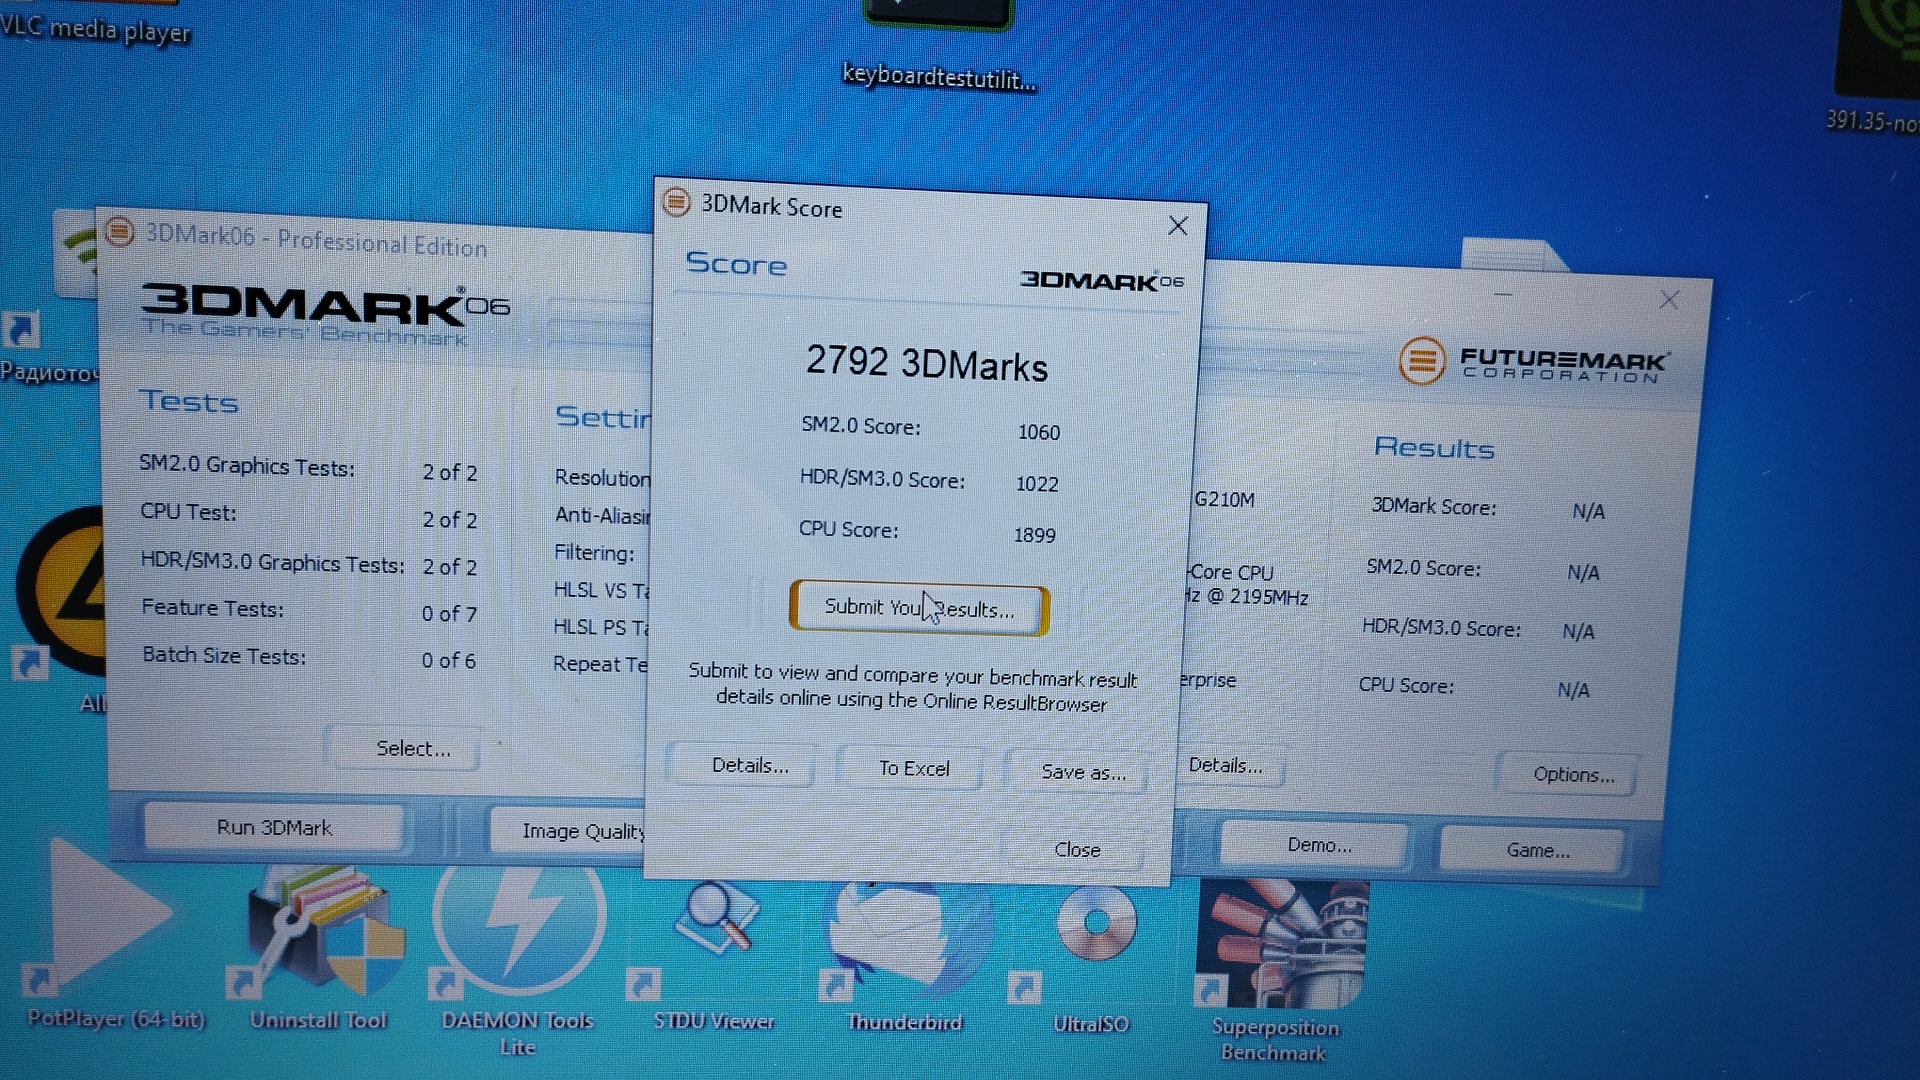This screenshot has height=1080, width=1920.
Task: Click Run 3DMark button
Action: coord(274,828)
